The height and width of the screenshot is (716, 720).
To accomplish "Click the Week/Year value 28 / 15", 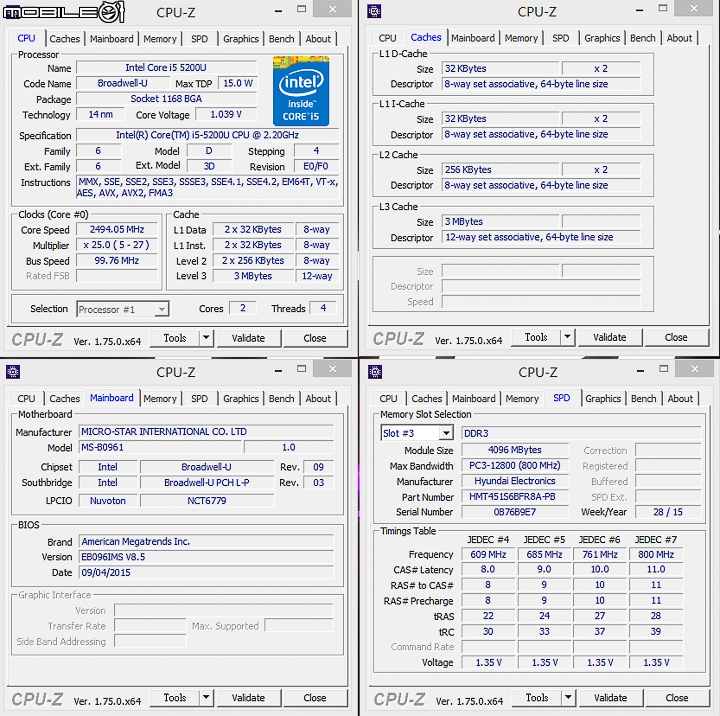I will 668,512.
